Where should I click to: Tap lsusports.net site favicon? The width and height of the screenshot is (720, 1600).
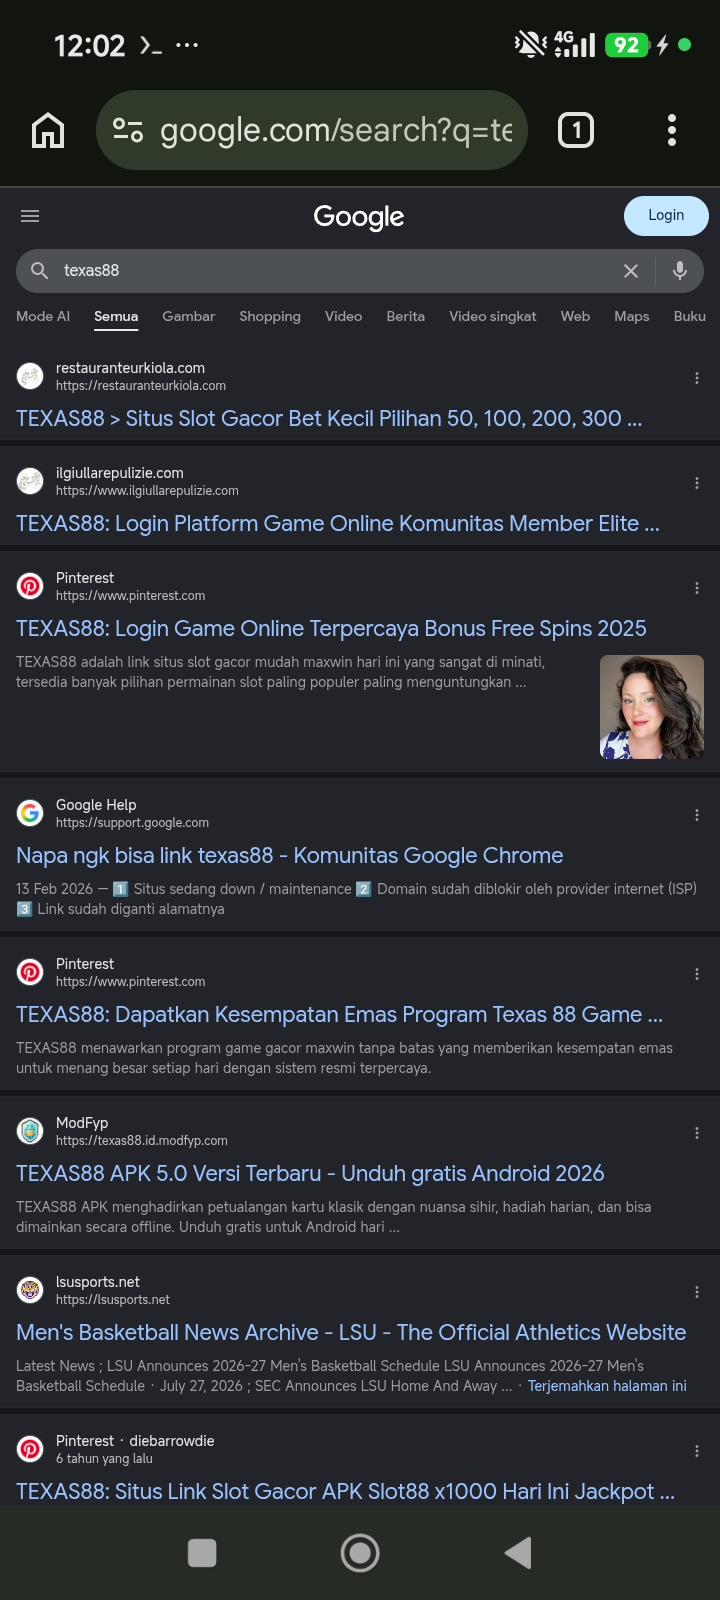(31, 1290)
